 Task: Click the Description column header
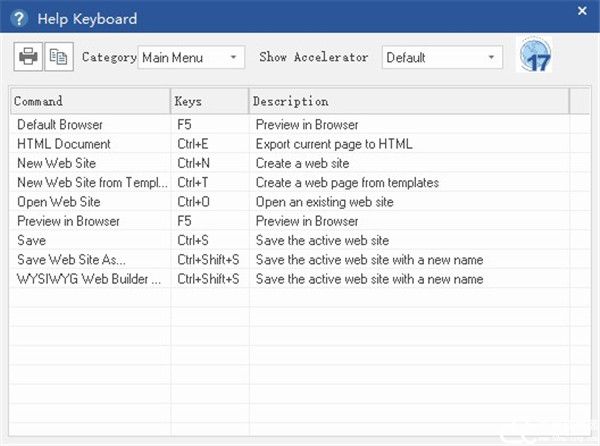point(409,101)
